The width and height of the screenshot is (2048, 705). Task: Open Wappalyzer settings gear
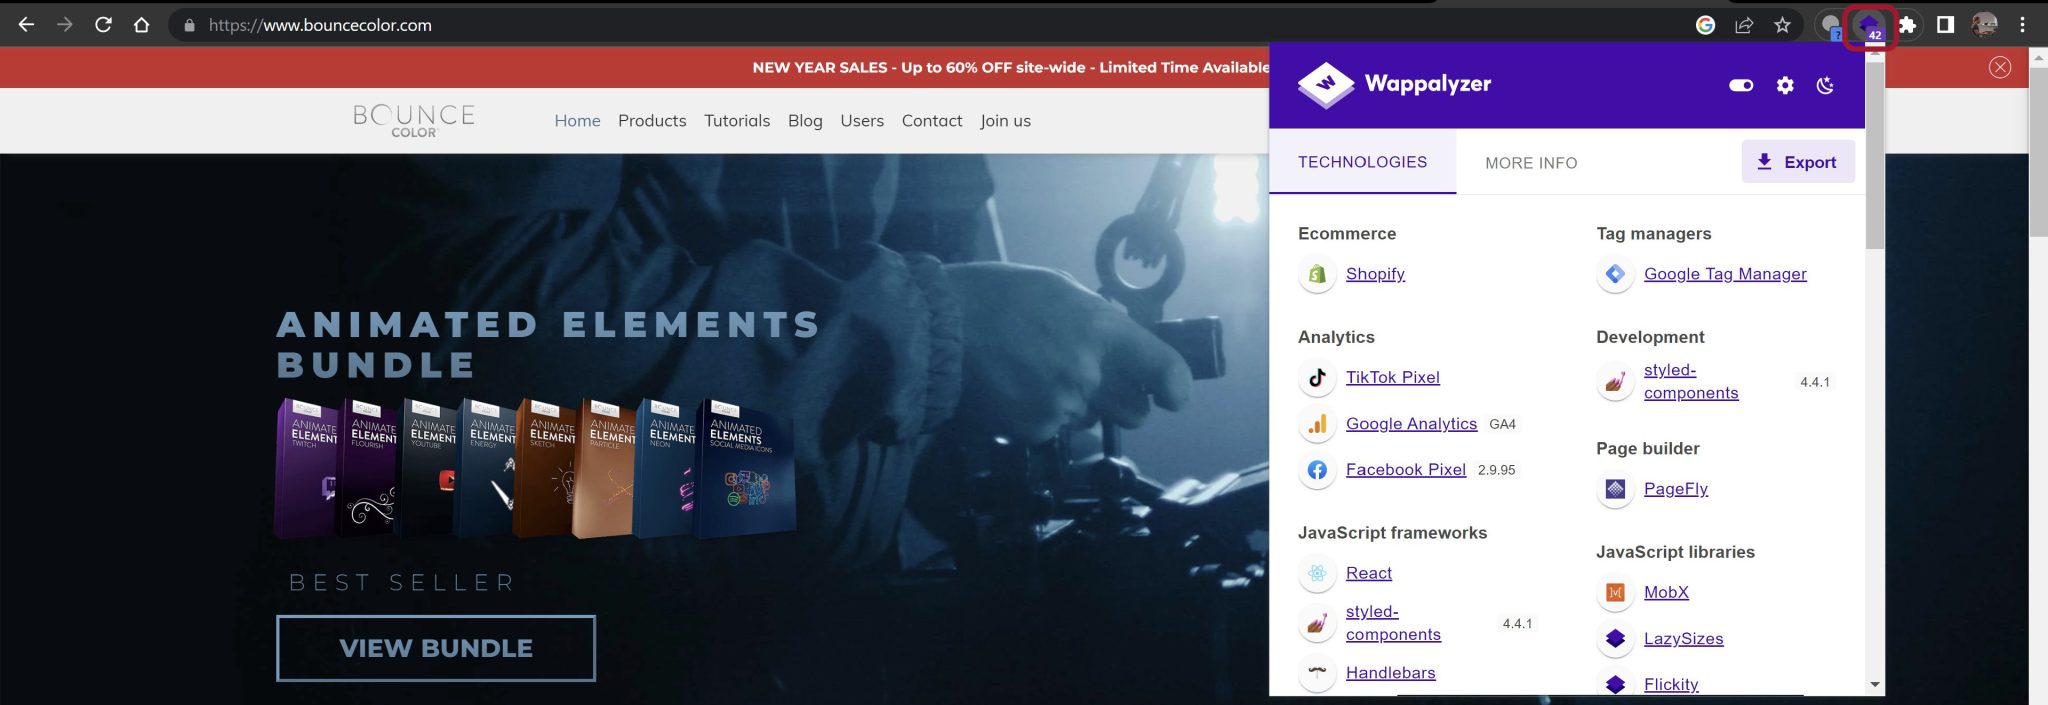1785,85
